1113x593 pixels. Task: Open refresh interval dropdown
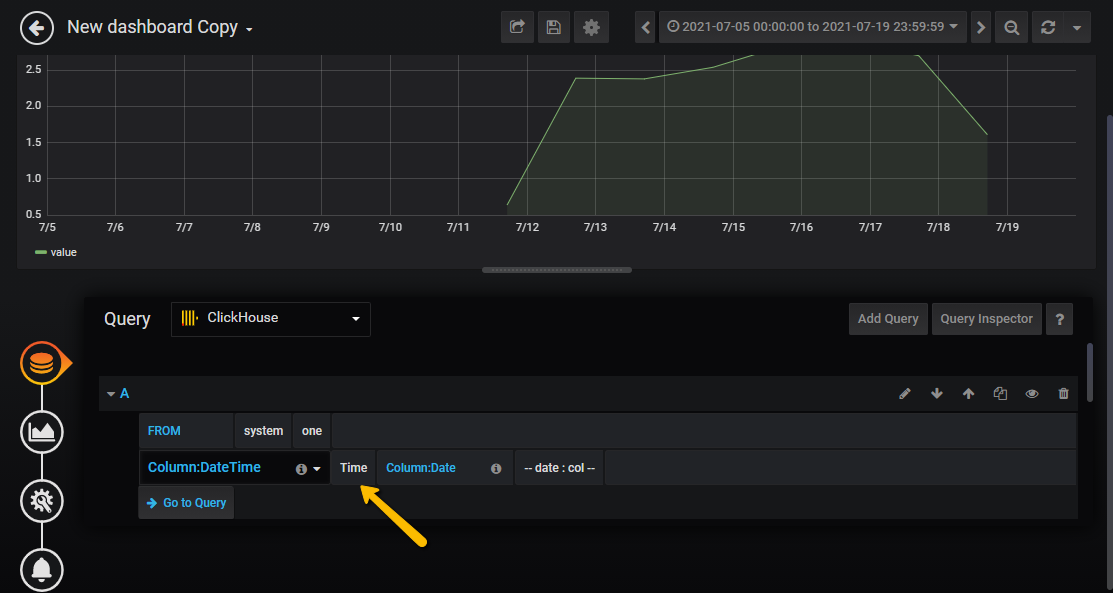click(x=1077, y=28)
